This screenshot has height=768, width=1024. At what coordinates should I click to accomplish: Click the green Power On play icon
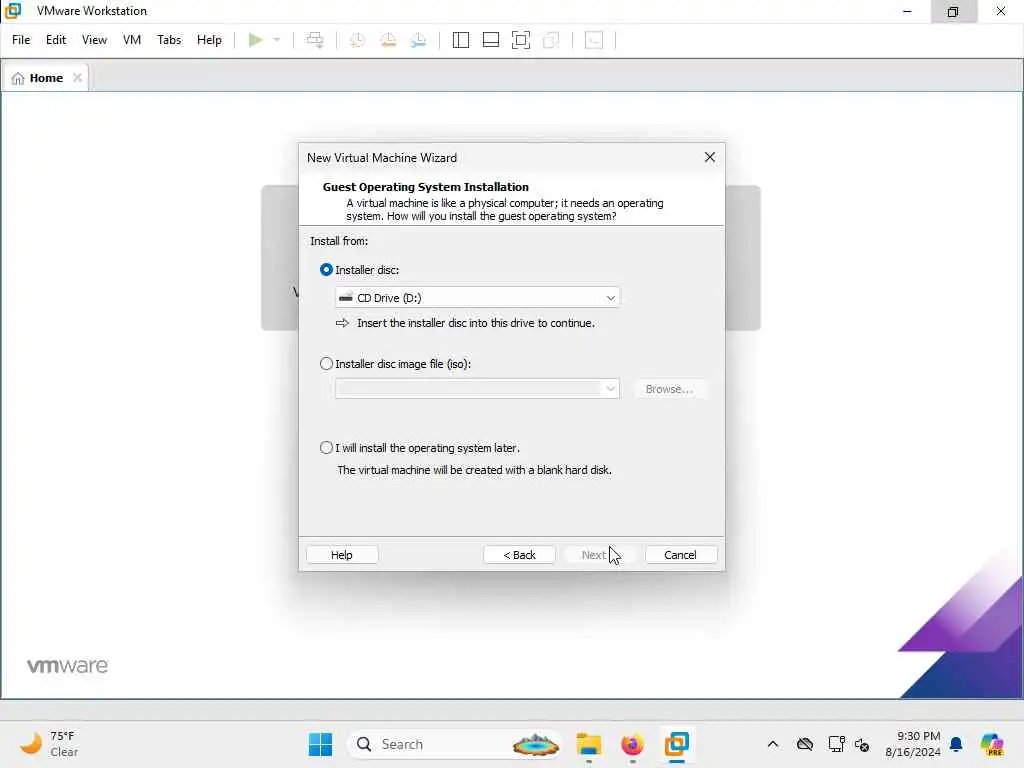pos(255,40)
